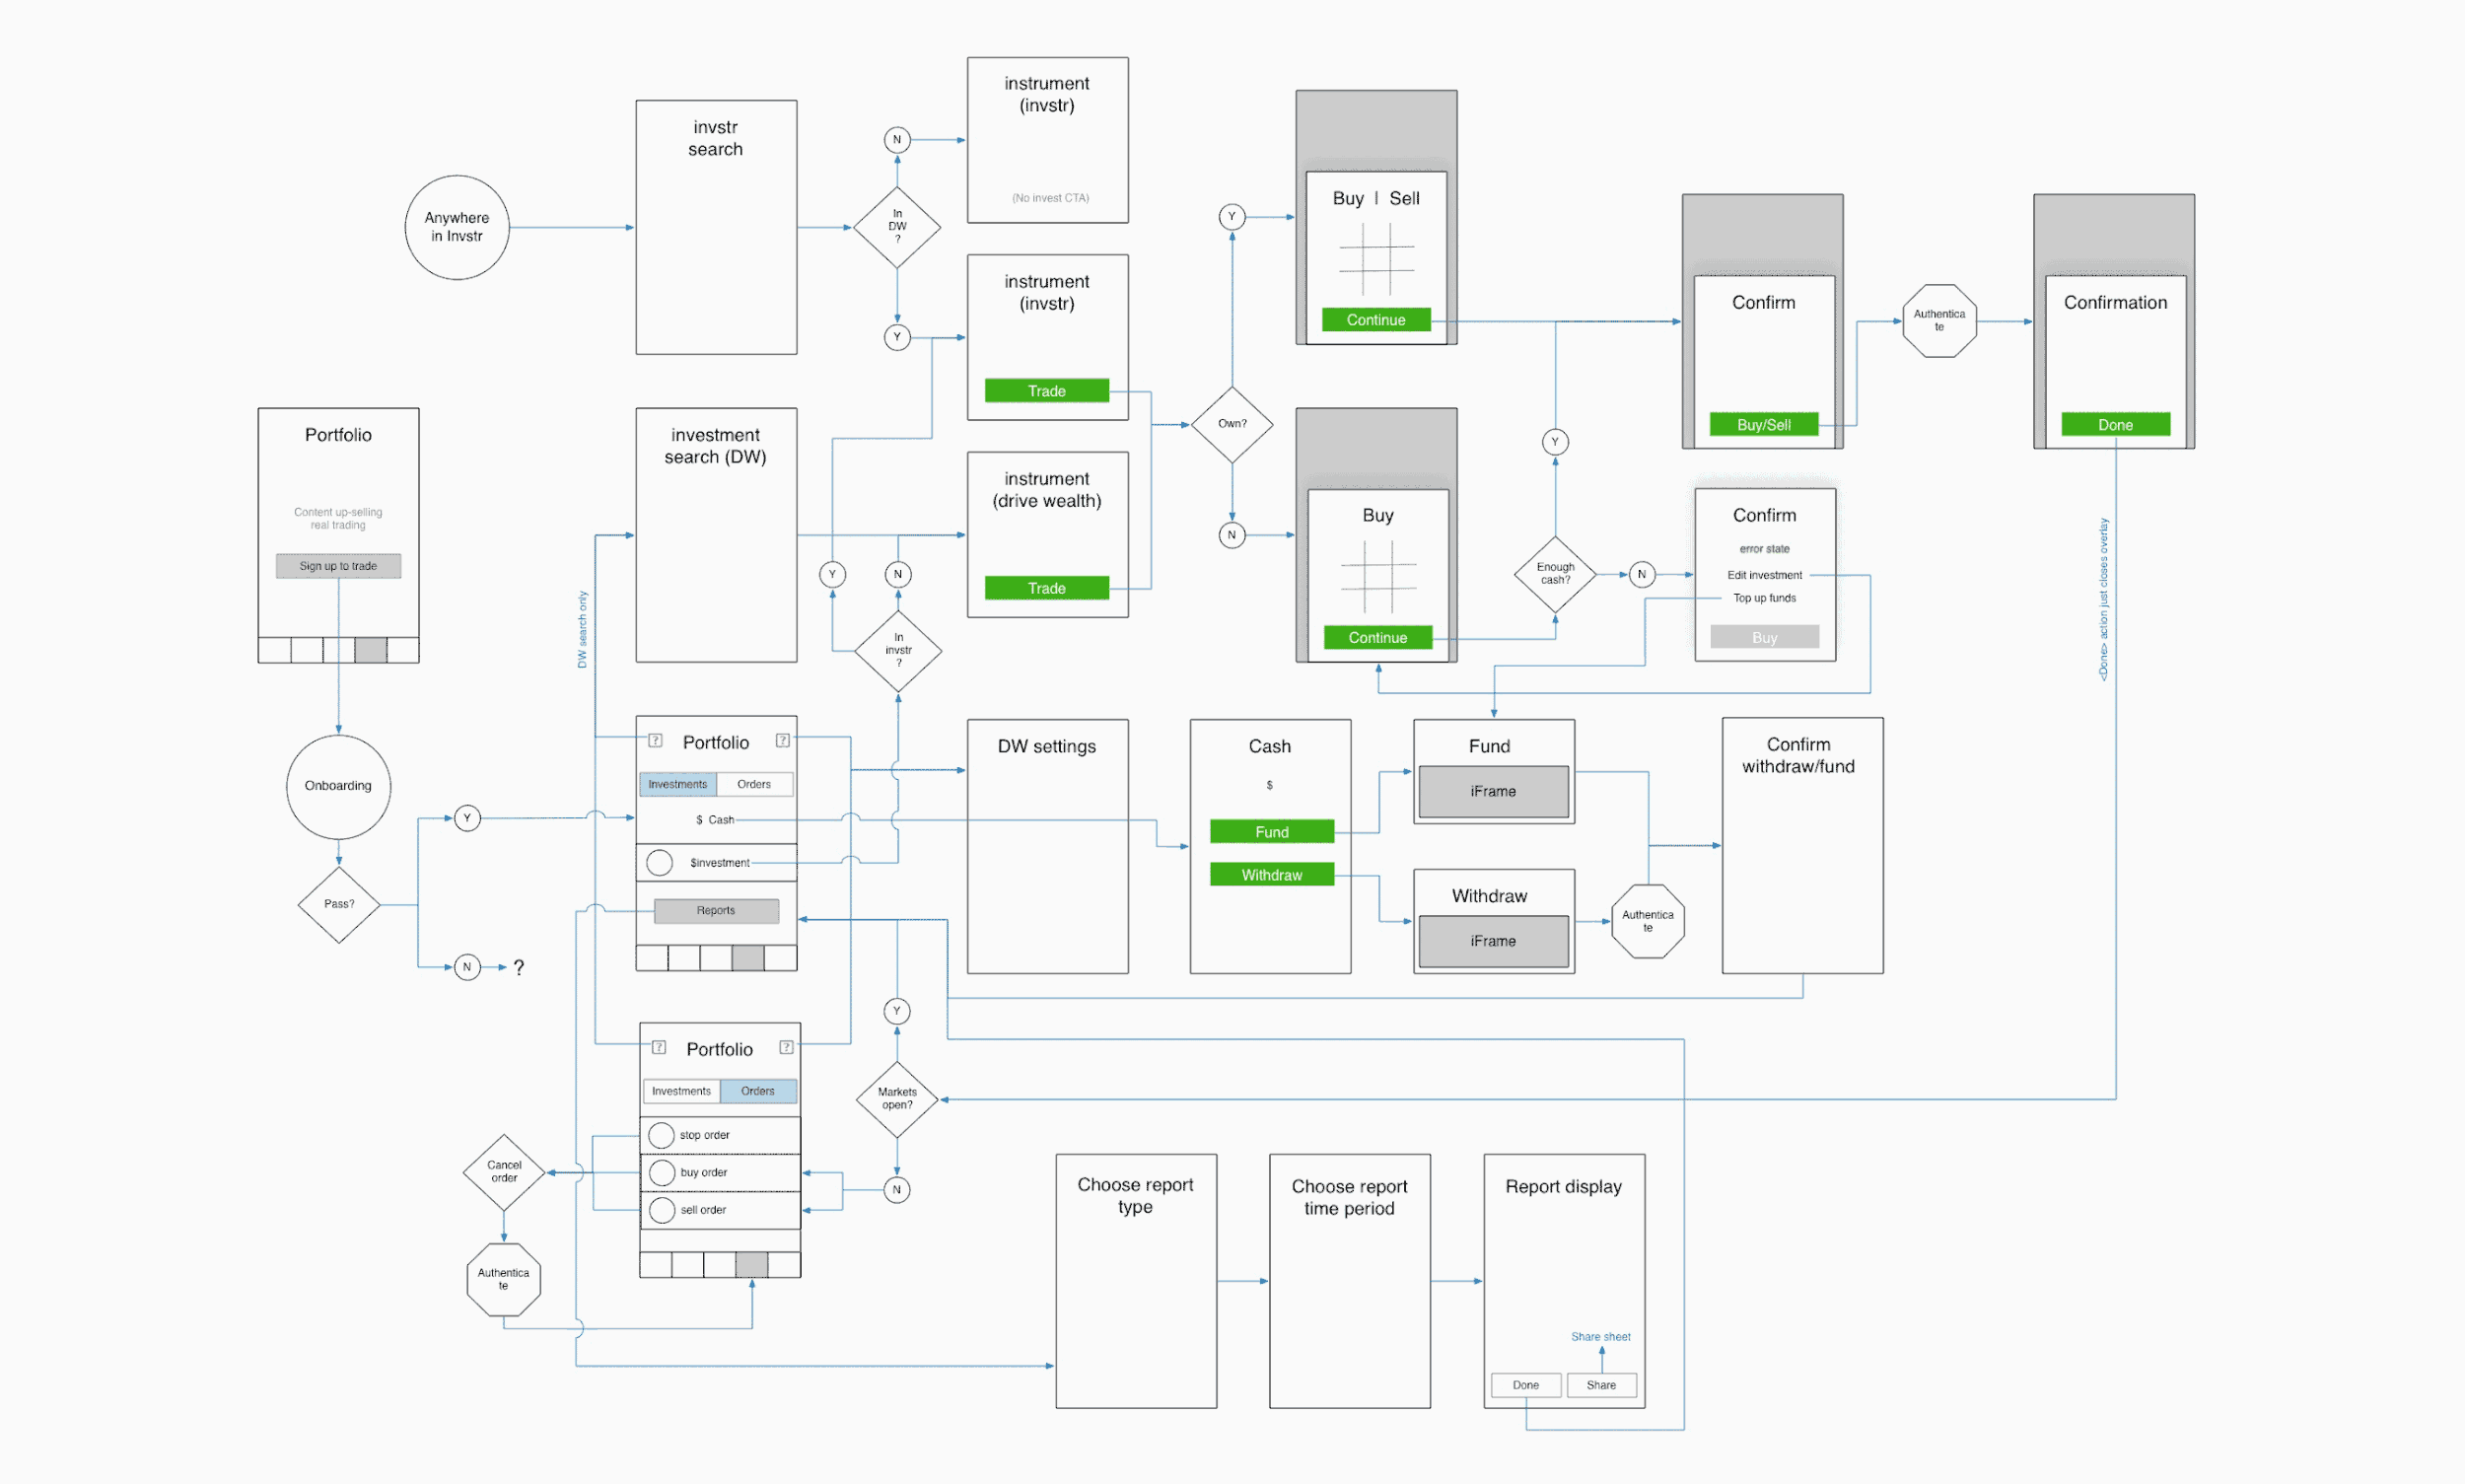Click right help icon in Orders-tab Portfolio header

tap(787, 1047)
